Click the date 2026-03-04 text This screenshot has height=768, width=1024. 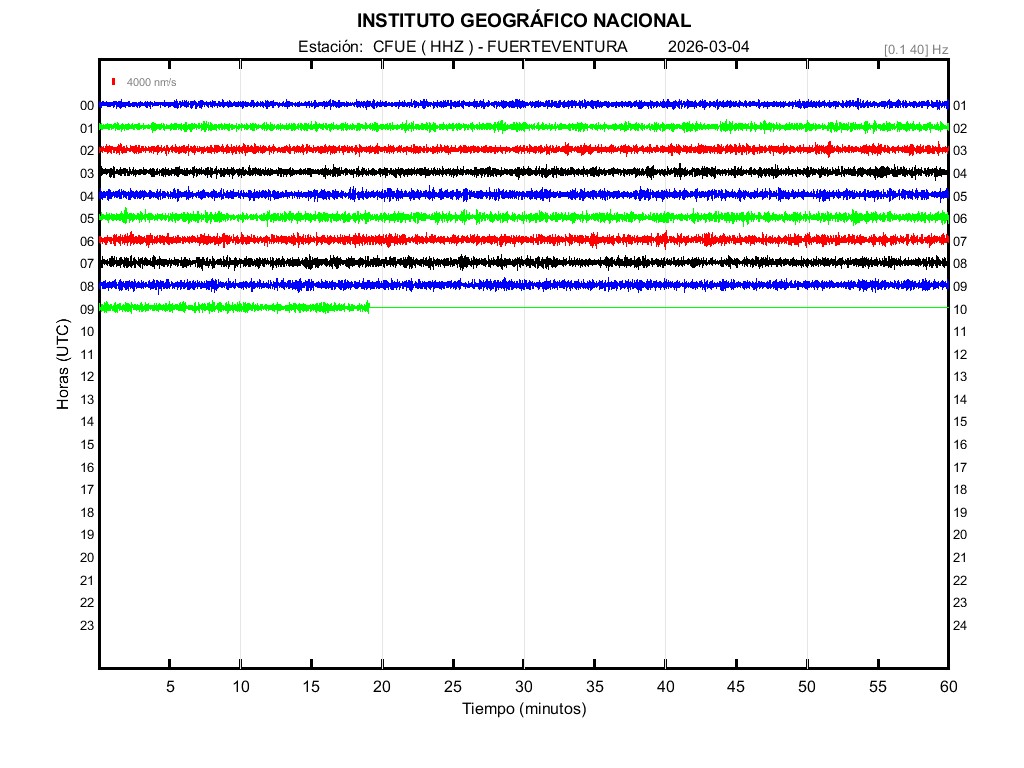tap(708, 47)
